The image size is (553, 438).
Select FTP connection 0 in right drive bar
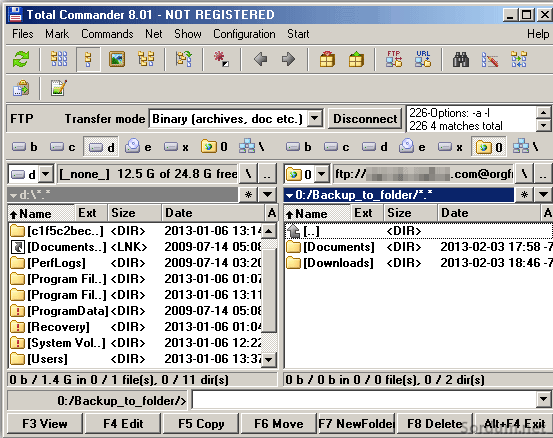[489, 147]
